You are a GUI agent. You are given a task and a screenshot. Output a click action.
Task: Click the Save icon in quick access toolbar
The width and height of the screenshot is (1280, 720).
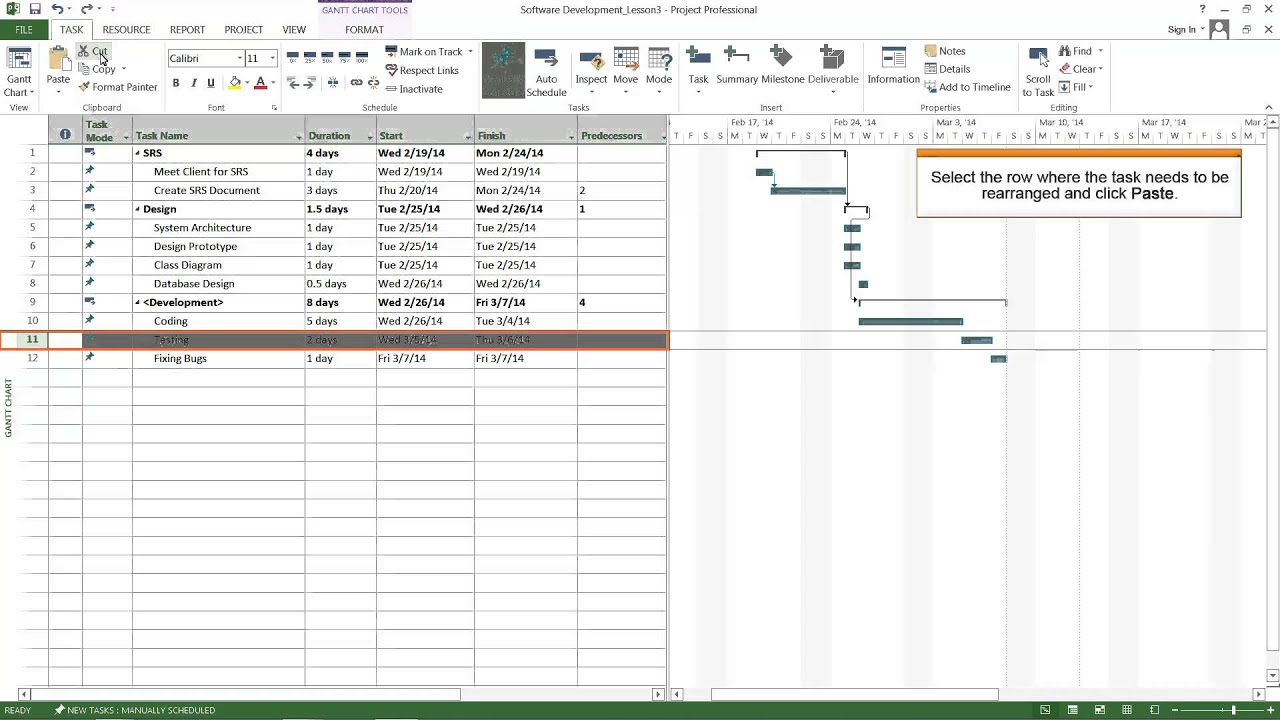pyautogui.click(x=35, y=9)
